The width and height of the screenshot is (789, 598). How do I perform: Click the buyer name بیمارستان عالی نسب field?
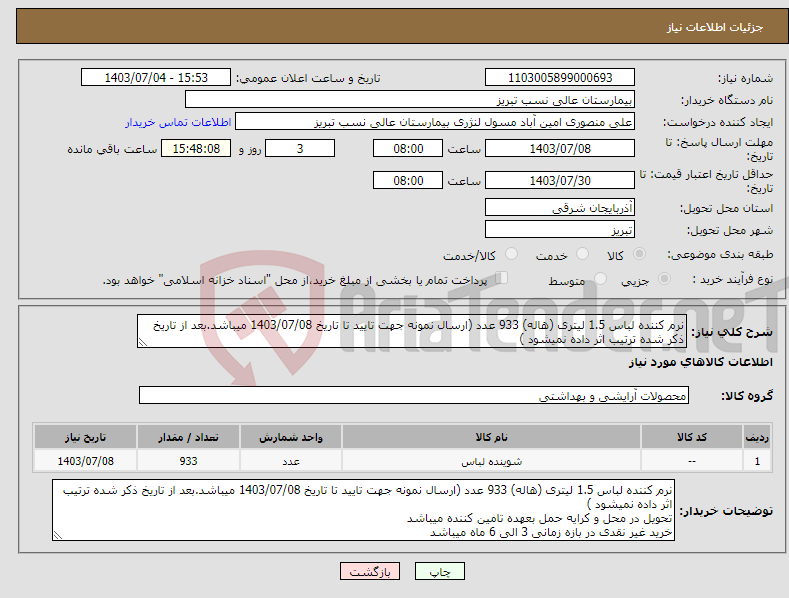pos(410,100)
